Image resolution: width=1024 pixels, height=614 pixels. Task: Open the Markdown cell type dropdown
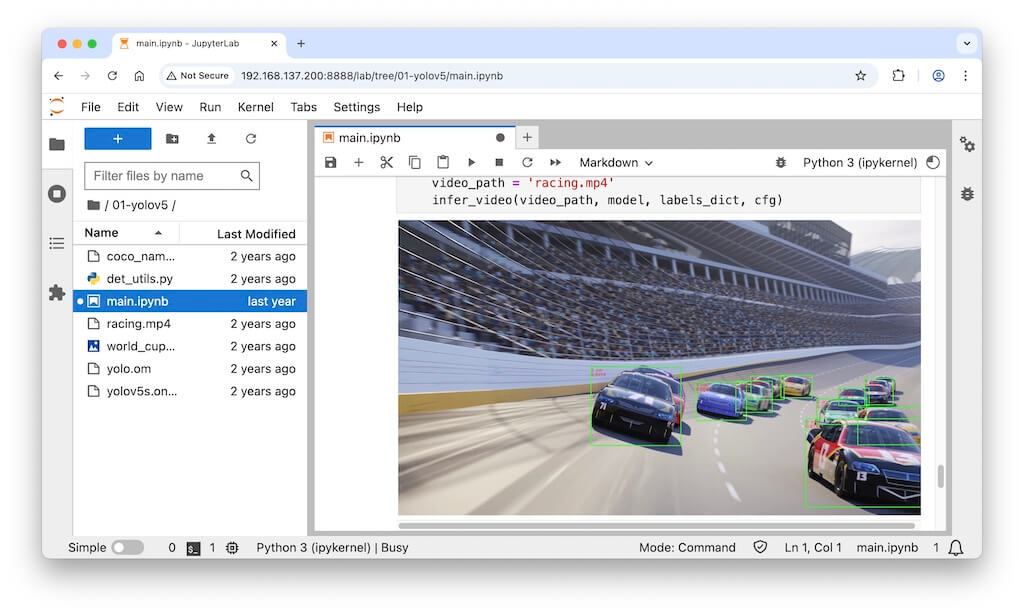point(616,162)
